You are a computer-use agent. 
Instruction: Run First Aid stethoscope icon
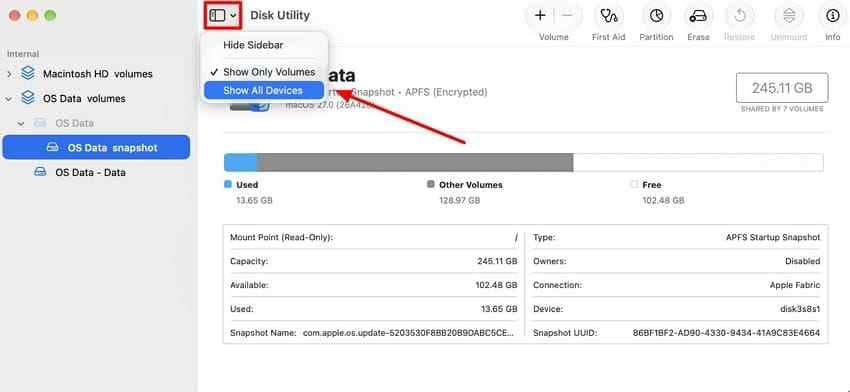click(609, 16)
